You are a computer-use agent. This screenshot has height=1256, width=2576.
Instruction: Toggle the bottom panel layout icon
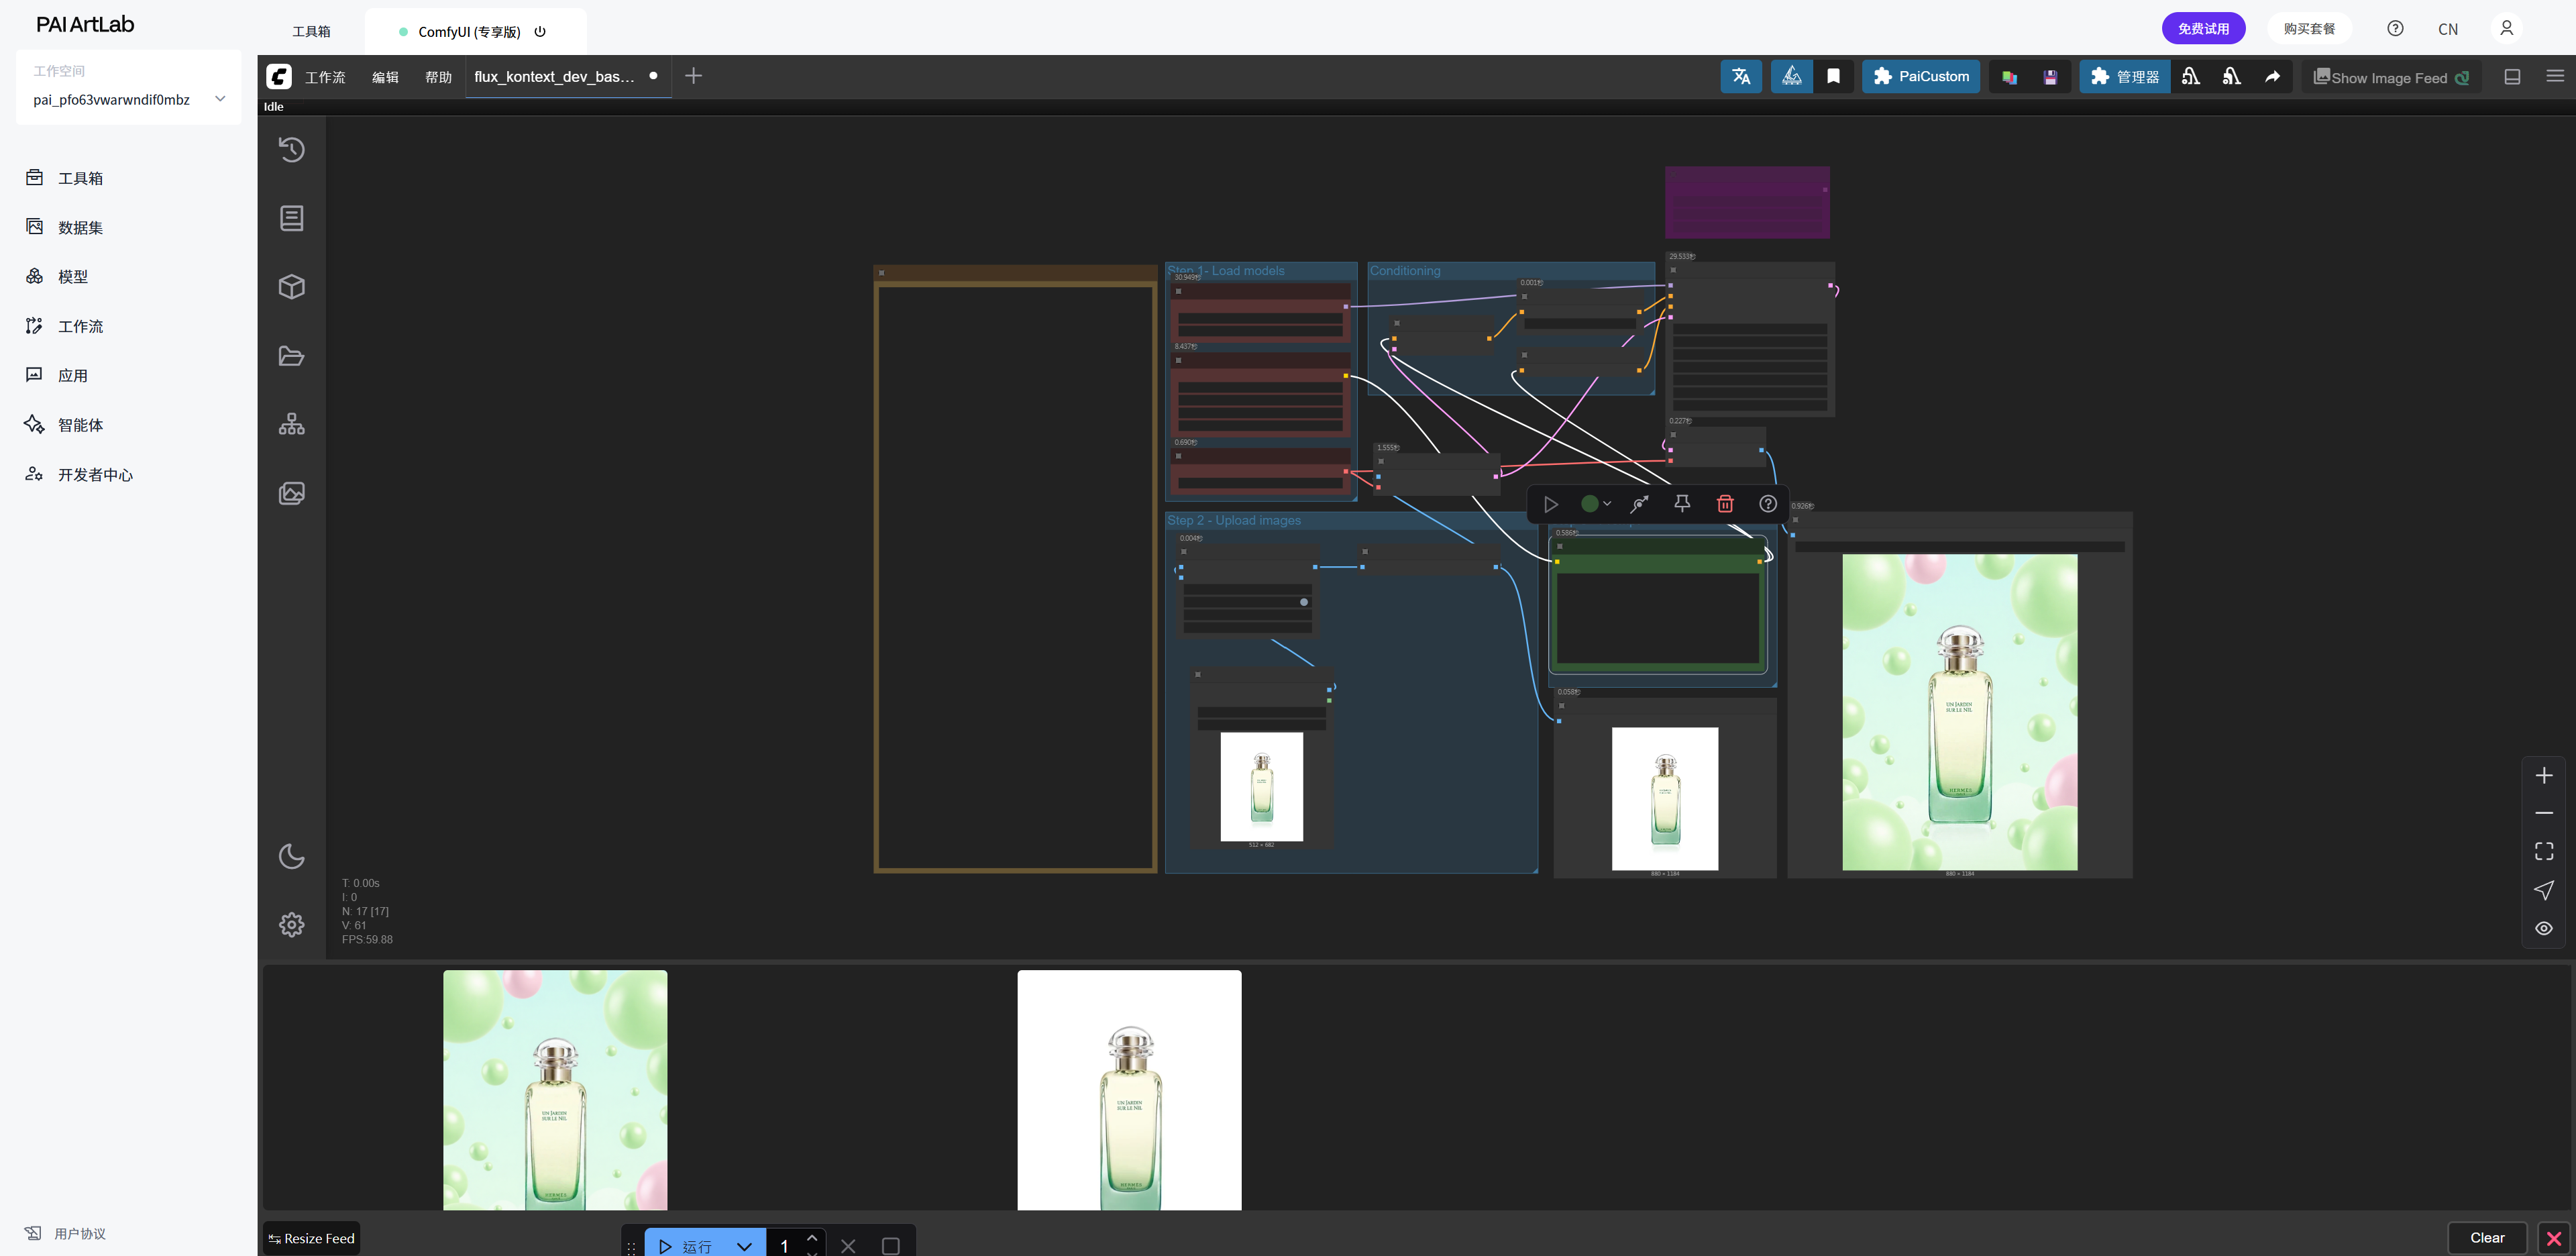pos(2511,77)
